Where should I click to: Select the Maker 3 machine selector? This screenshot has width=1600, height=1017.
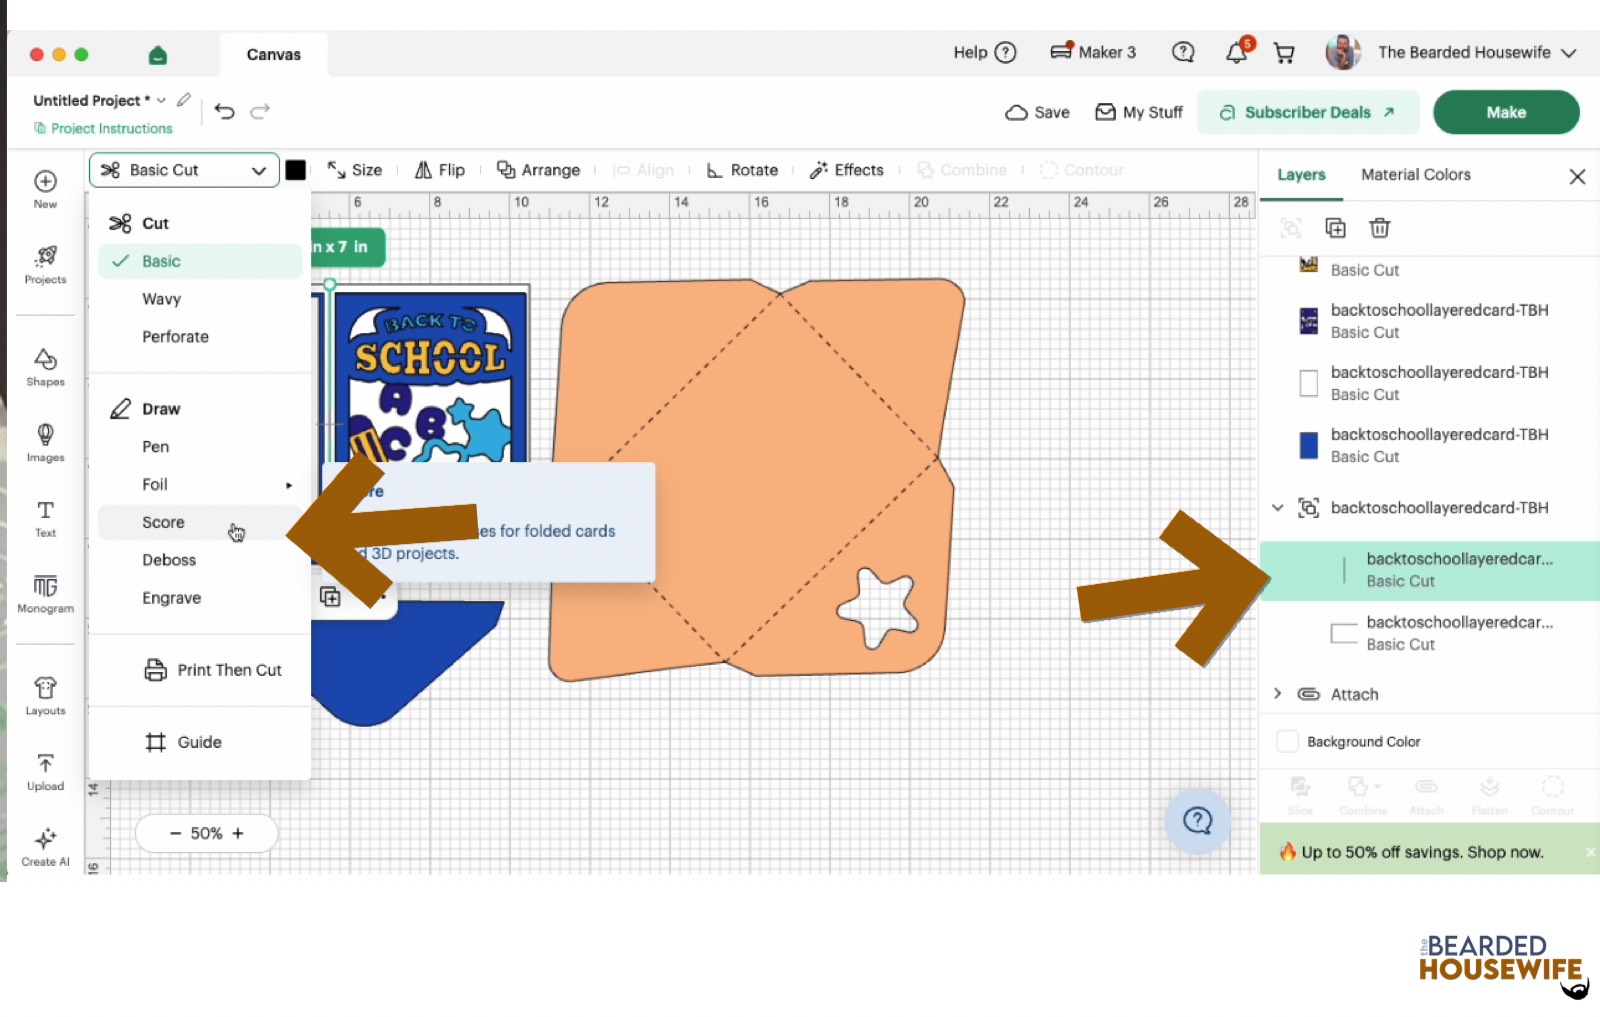(1093, 52)
